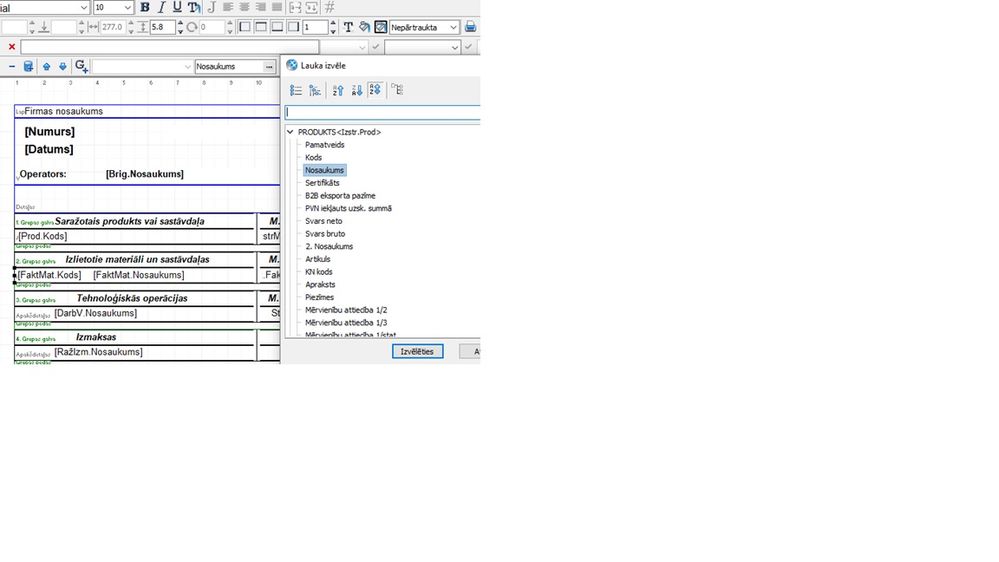
Task: Center align text
Action: tap(244, 7)
